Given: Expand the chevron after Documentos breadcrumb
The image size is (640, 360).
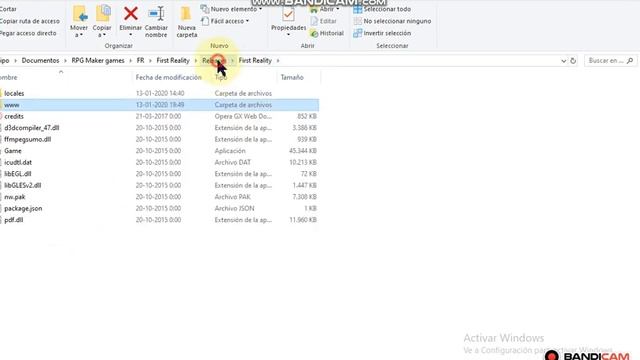Looking at the screenshot, I should pyautogui.click(x=65, y=60).
